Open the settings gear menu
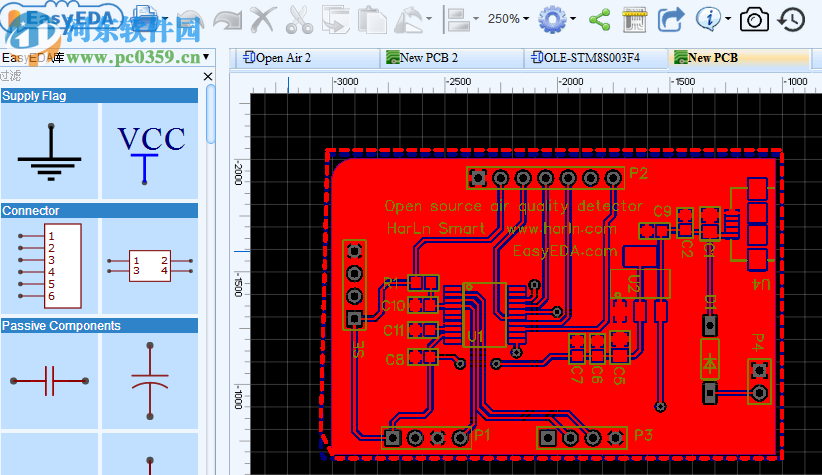Viewport: 822px width, 475px height. [552, 18]
